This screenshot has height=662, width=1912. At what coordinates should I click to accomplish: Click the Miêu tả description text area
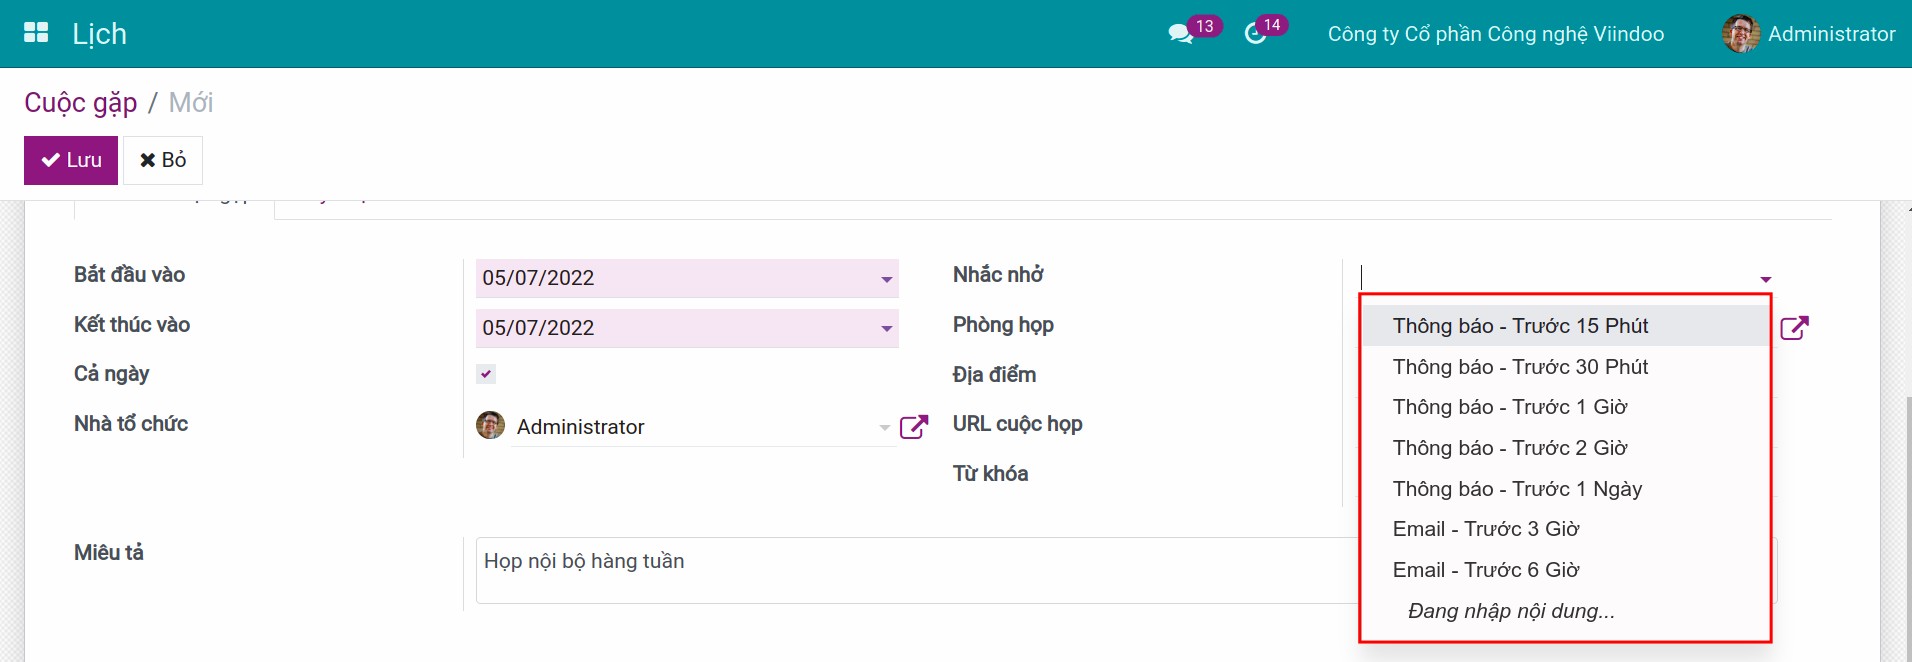pyautogui.click(x=915, y=570)
